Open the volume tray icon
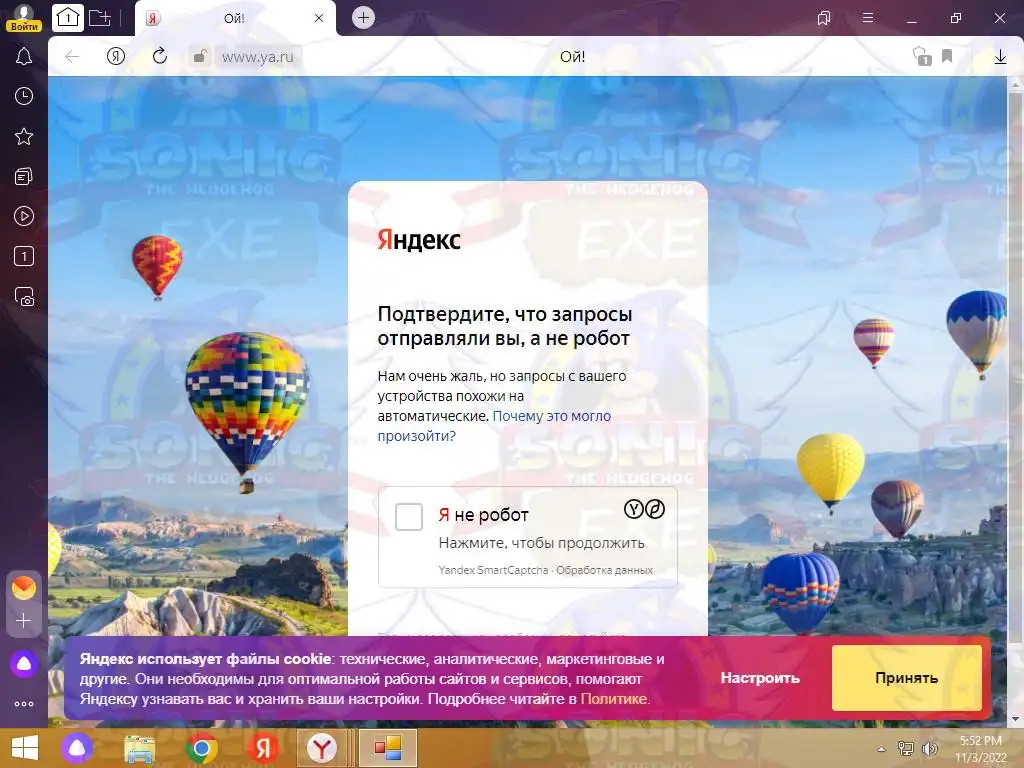1024x768 pixels. coord(929,749)
